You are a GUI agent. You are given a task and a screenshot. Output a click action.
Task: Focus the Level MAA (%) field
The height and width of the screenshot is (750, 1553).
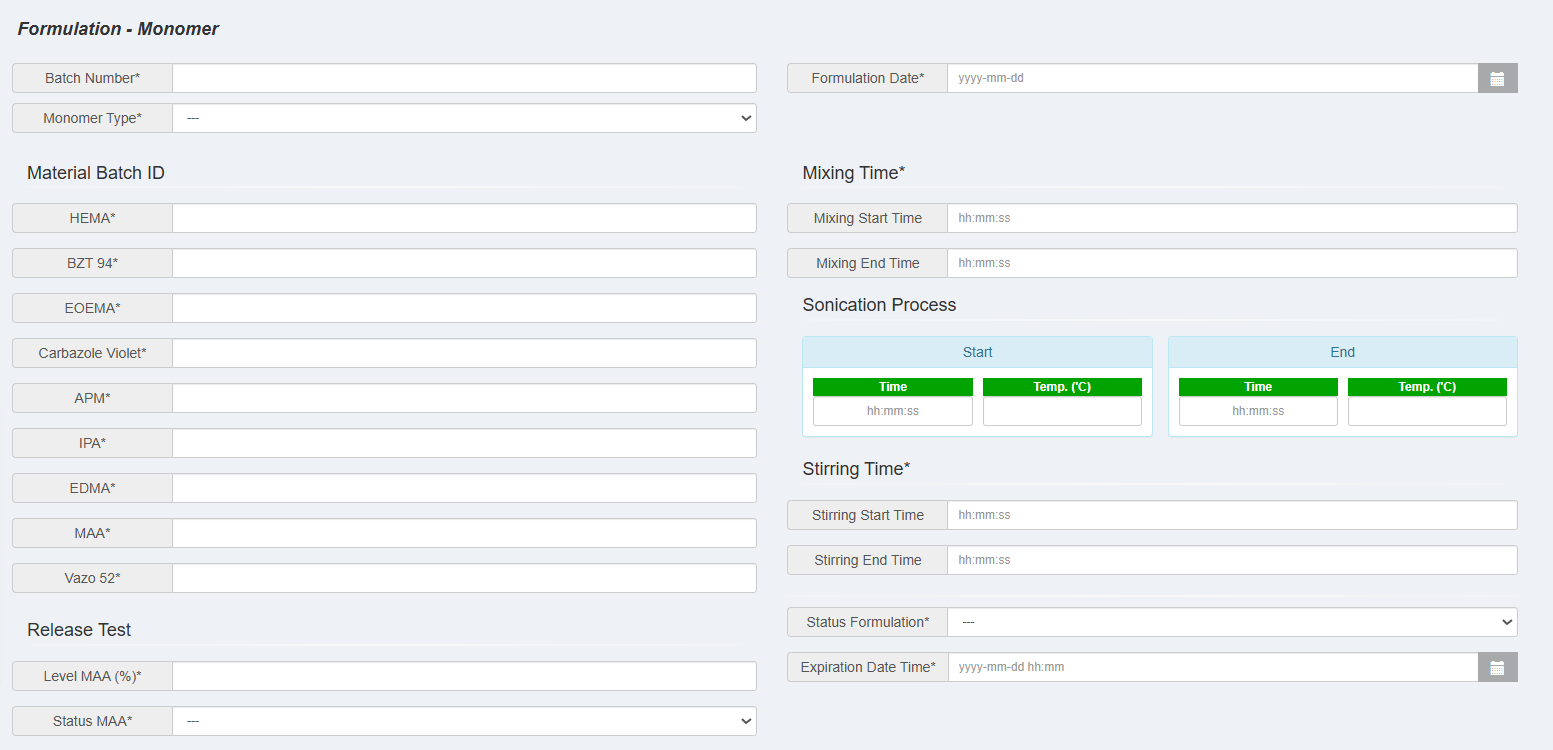pyautogui.click(x=464, y=676)
